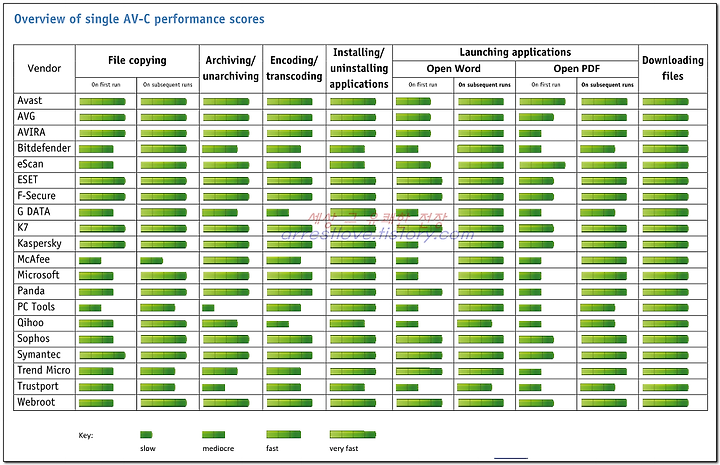The height and width of the screenshot is (465, 720).
Task: Select the 'eScan' vendor name
Action: 30,164
